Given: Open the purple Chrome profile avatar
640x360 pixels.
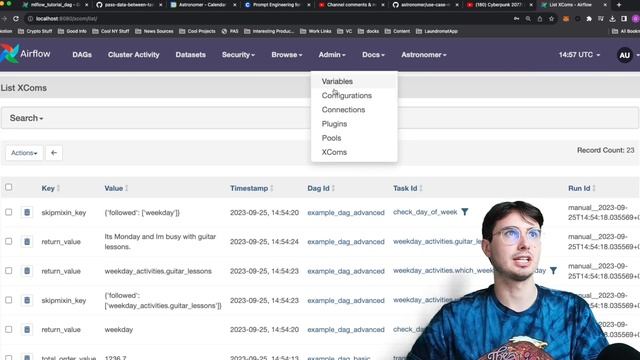Looking at the screenshot, I should [636, 19].
